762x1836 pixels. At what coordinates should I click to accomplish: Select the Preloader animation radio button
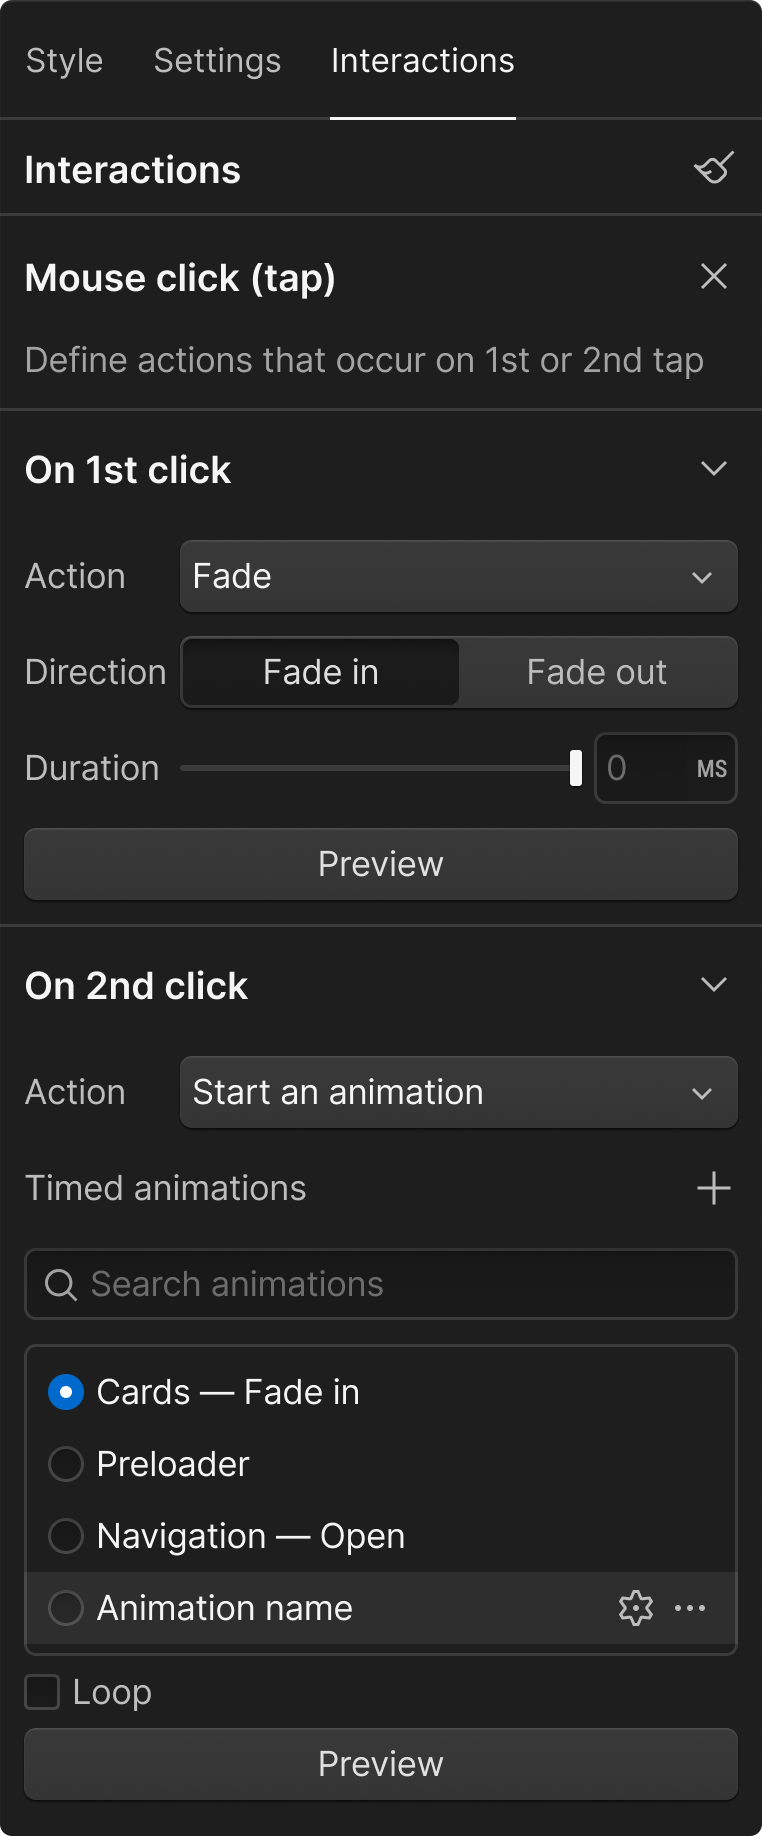click(x=66, y=1464)
